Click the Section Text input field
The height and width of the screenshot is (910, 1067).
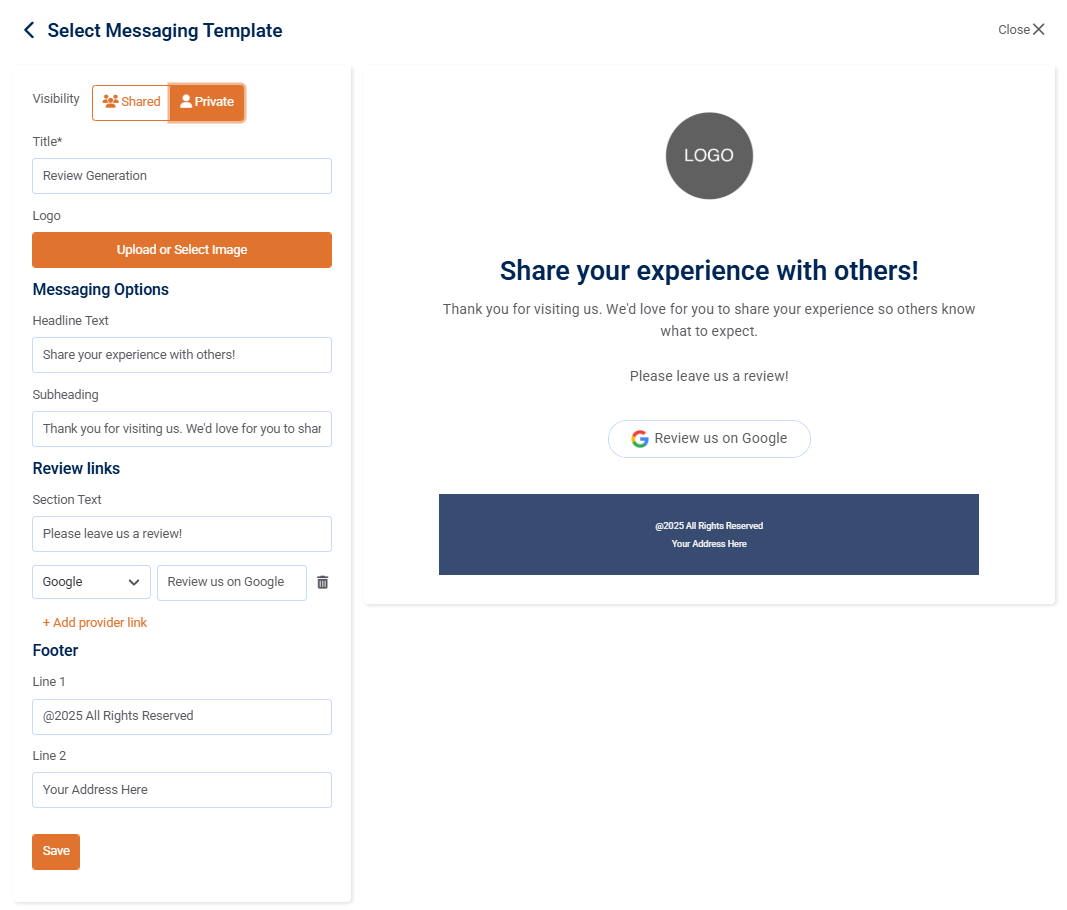click(182, 534)
